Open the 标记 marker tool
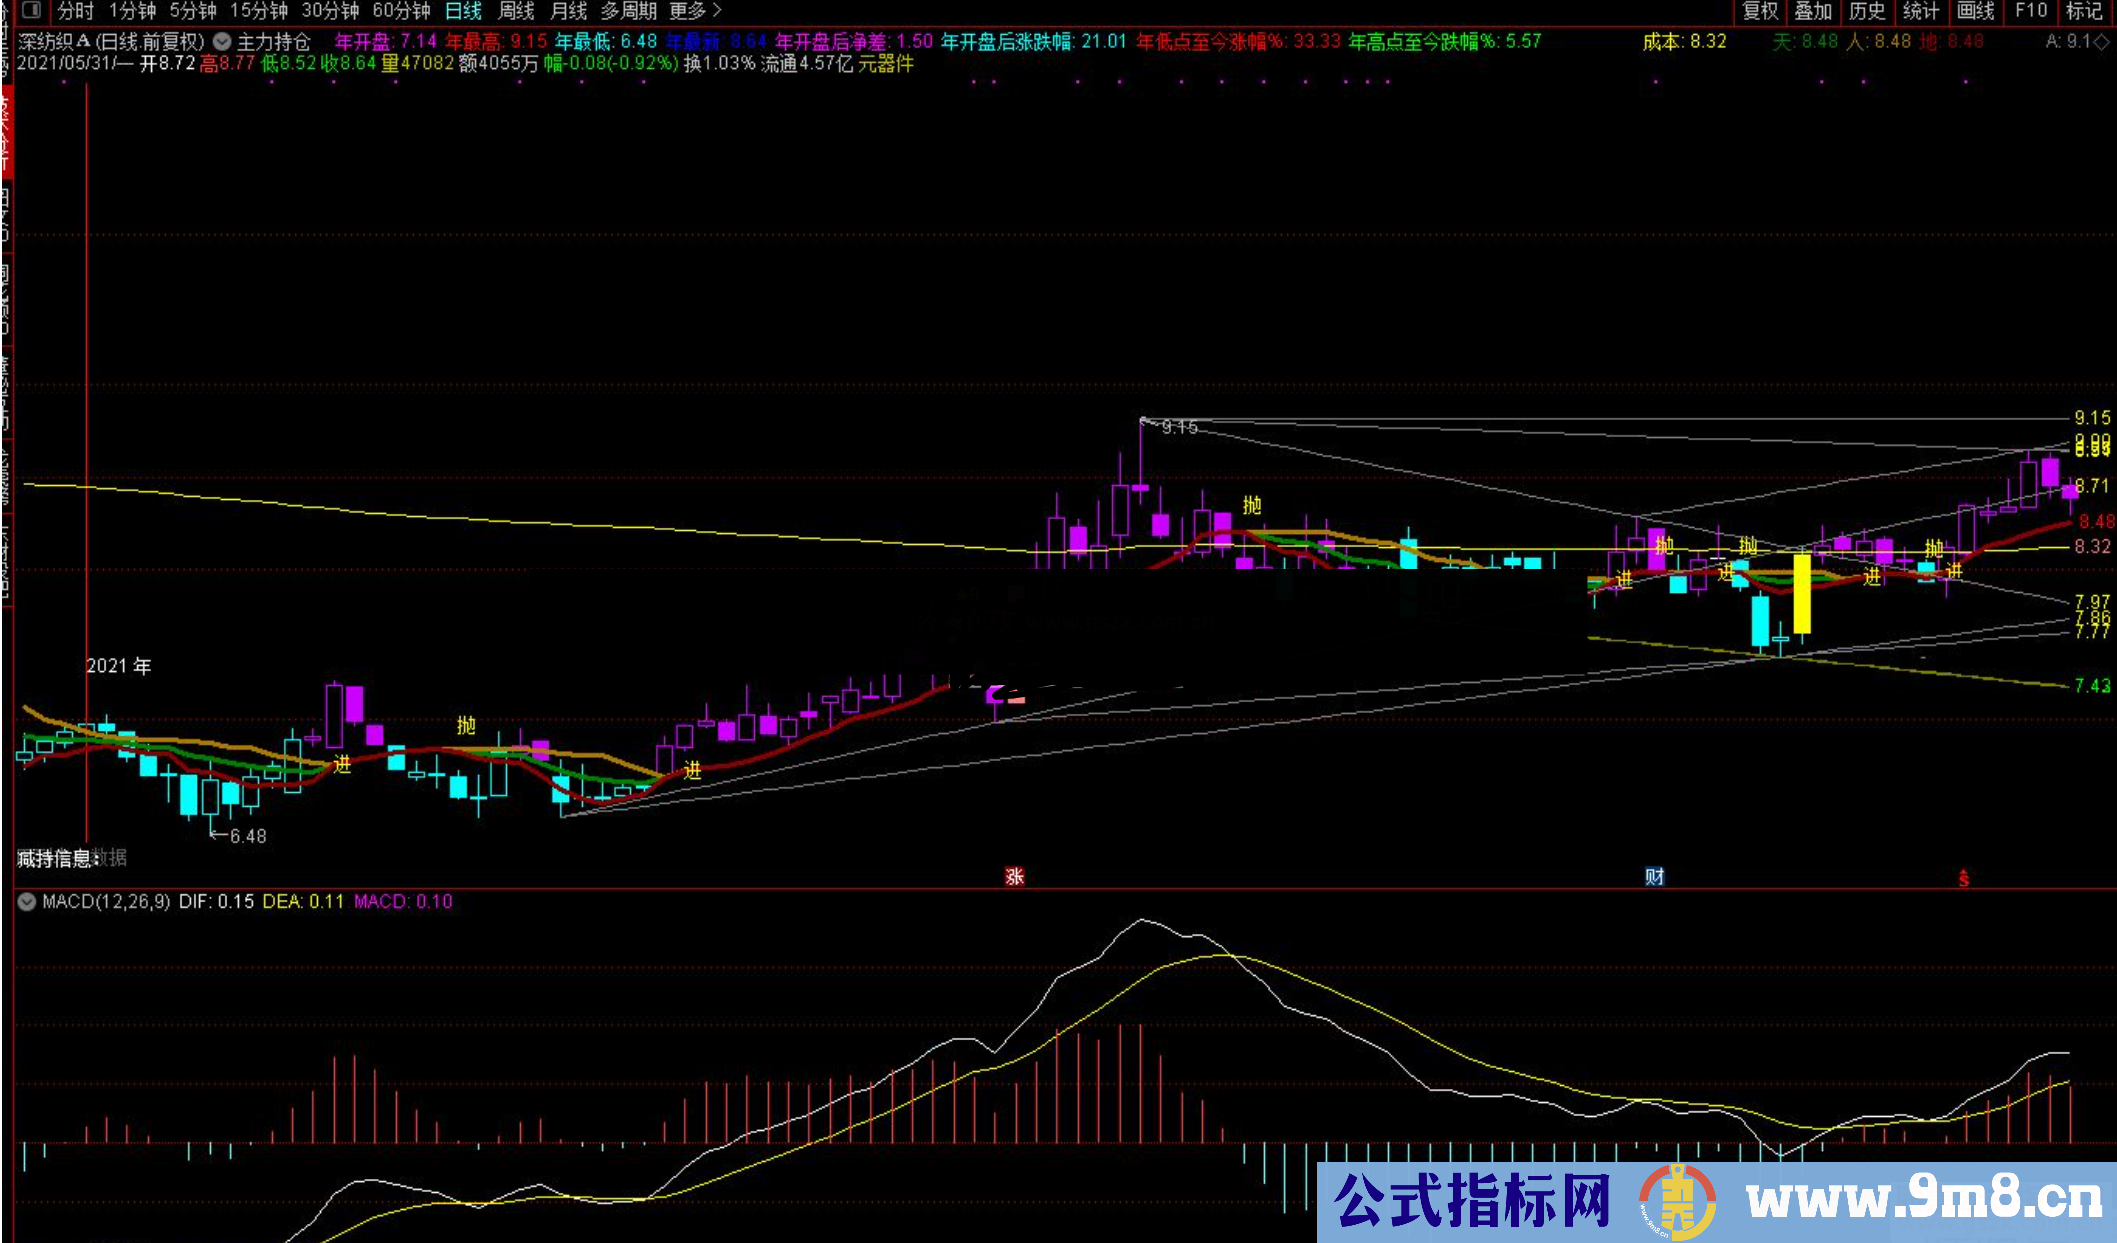 click(x=2085, y=11)
